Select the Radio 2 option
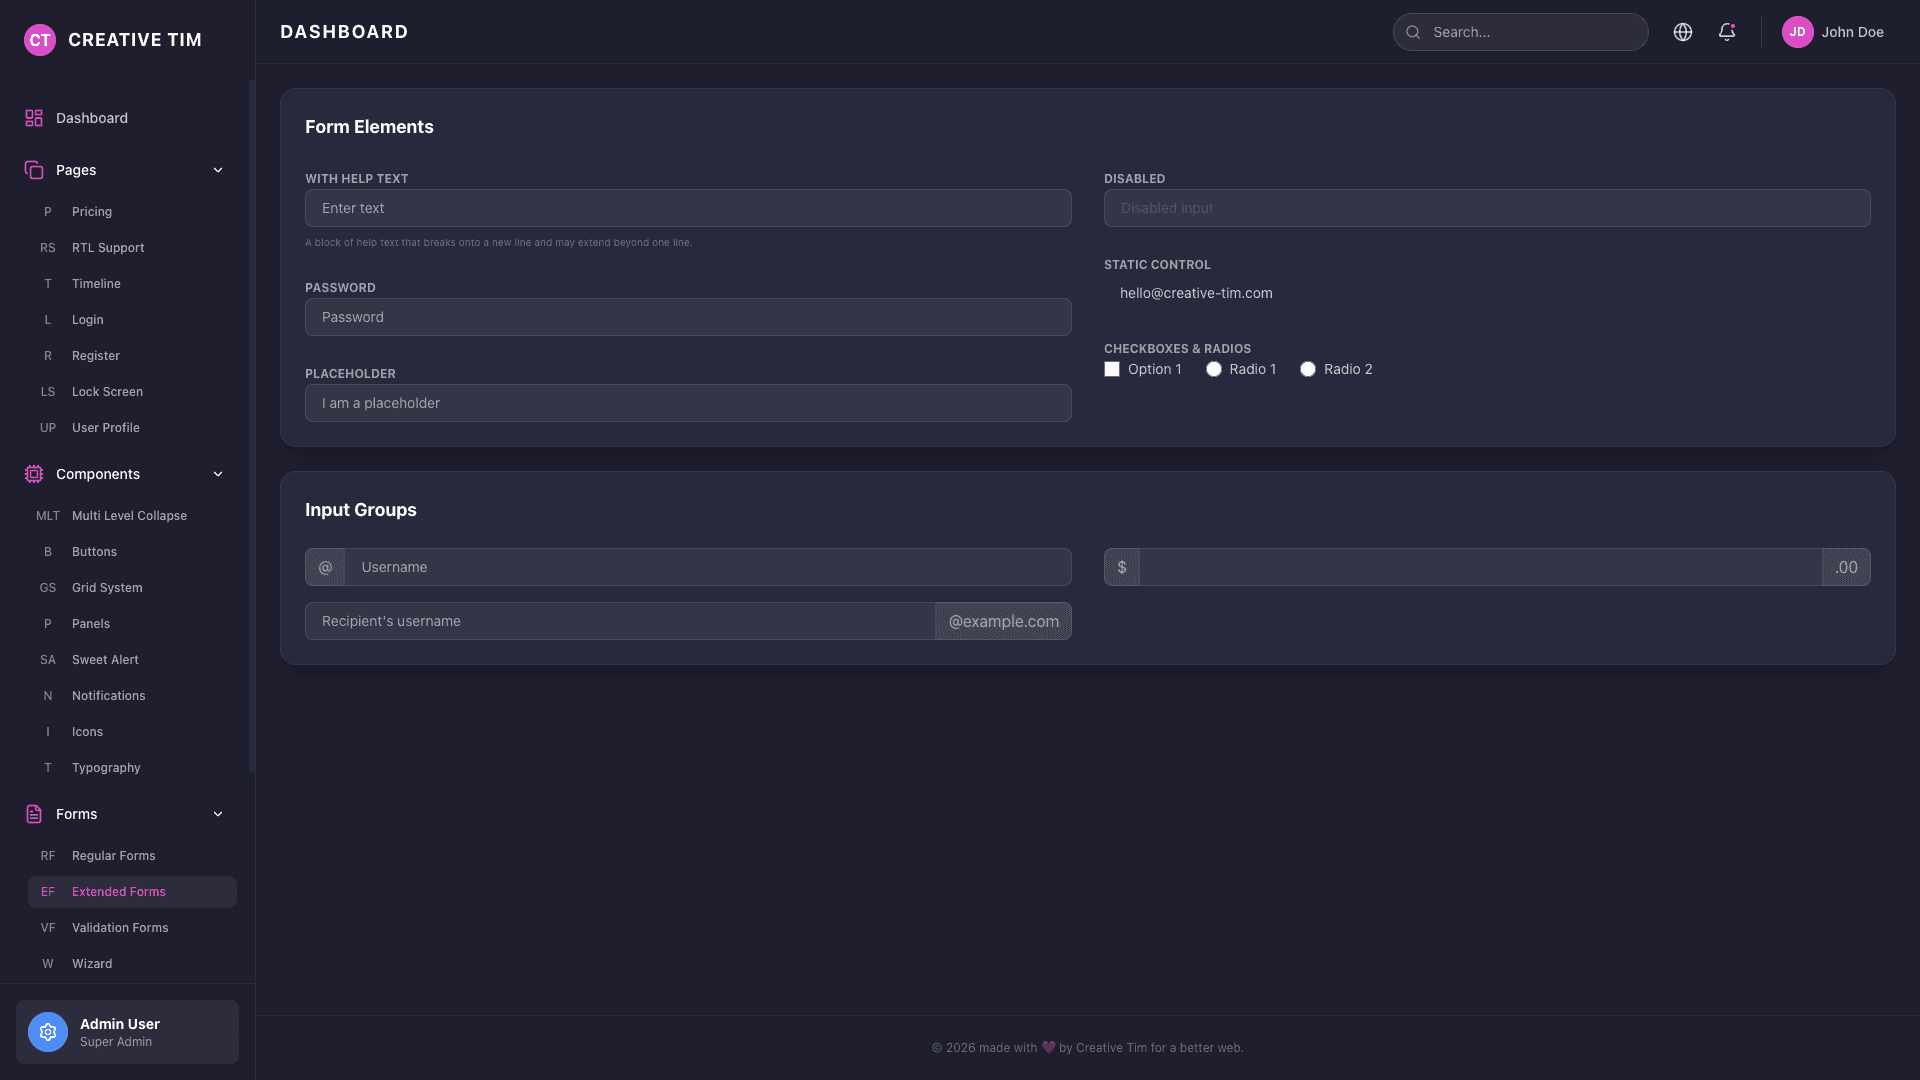The image size is (1920, 1080). 1308,369
